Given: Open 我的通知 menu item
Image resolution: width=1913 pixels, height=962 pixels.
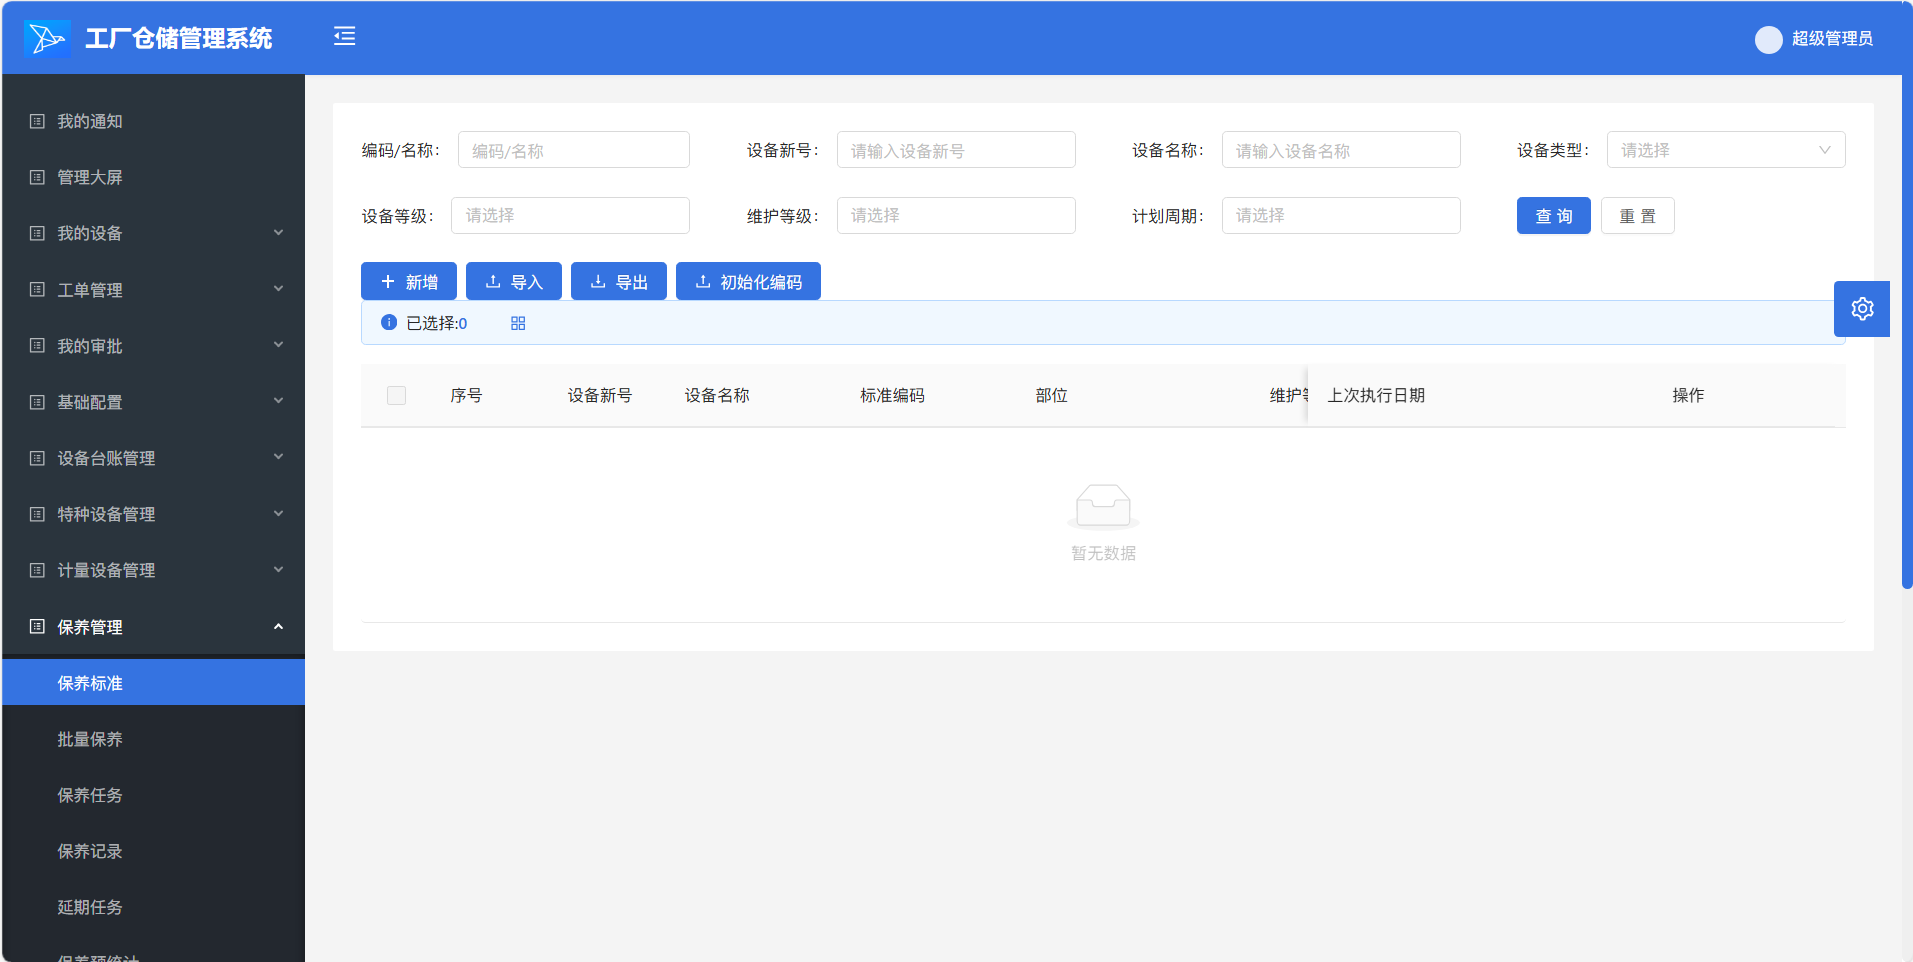Looking at the screenshot, I should click(x=153, y=121).
